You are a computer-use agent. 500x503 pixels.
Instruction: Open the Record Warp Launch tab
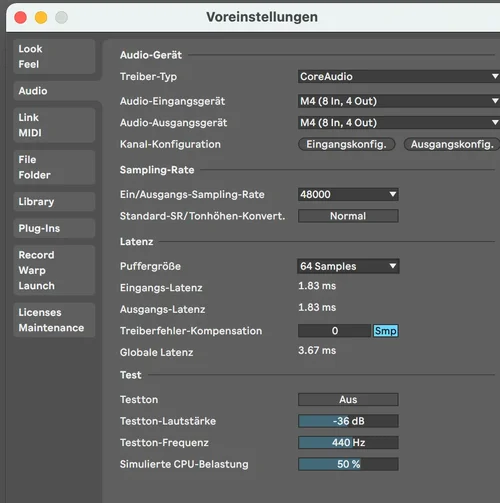coord(54,270)
